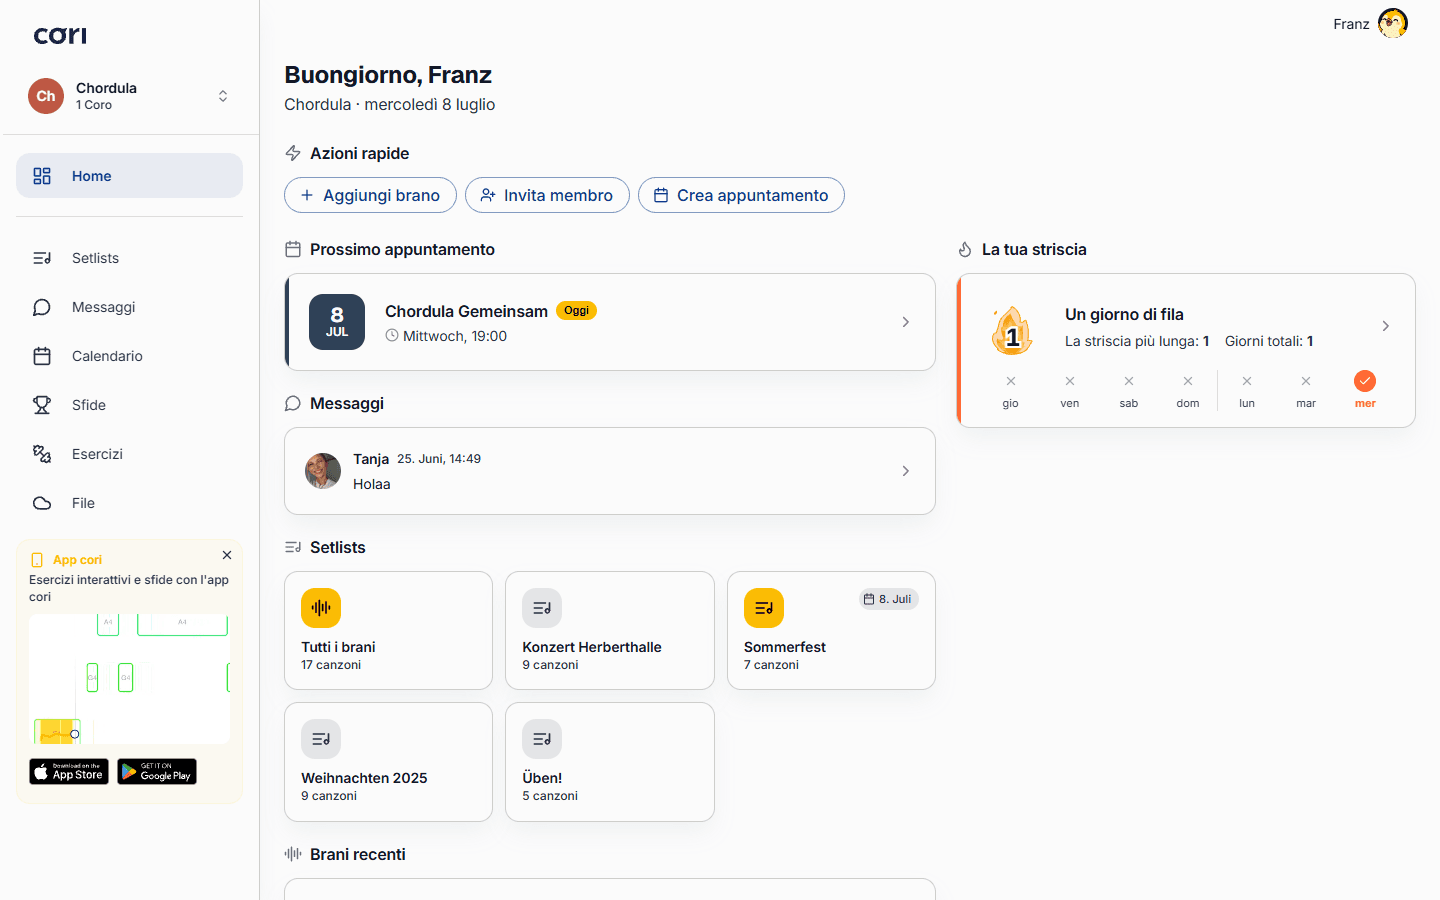This screenshot has height=900, width=1440.
Task: Open Esercizi in the sidebar
Action: 129,454
